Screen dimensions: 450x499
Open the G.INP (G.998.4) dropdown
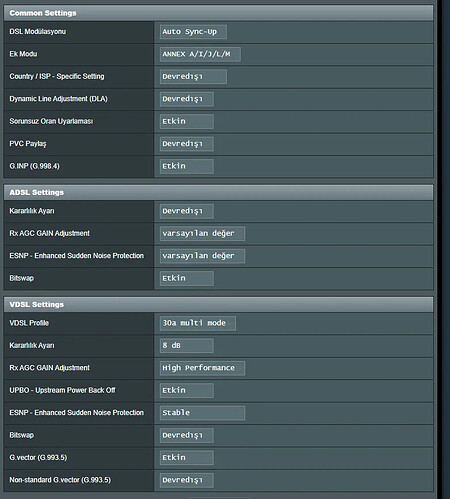pyautogui.click(x=187, y=166)
